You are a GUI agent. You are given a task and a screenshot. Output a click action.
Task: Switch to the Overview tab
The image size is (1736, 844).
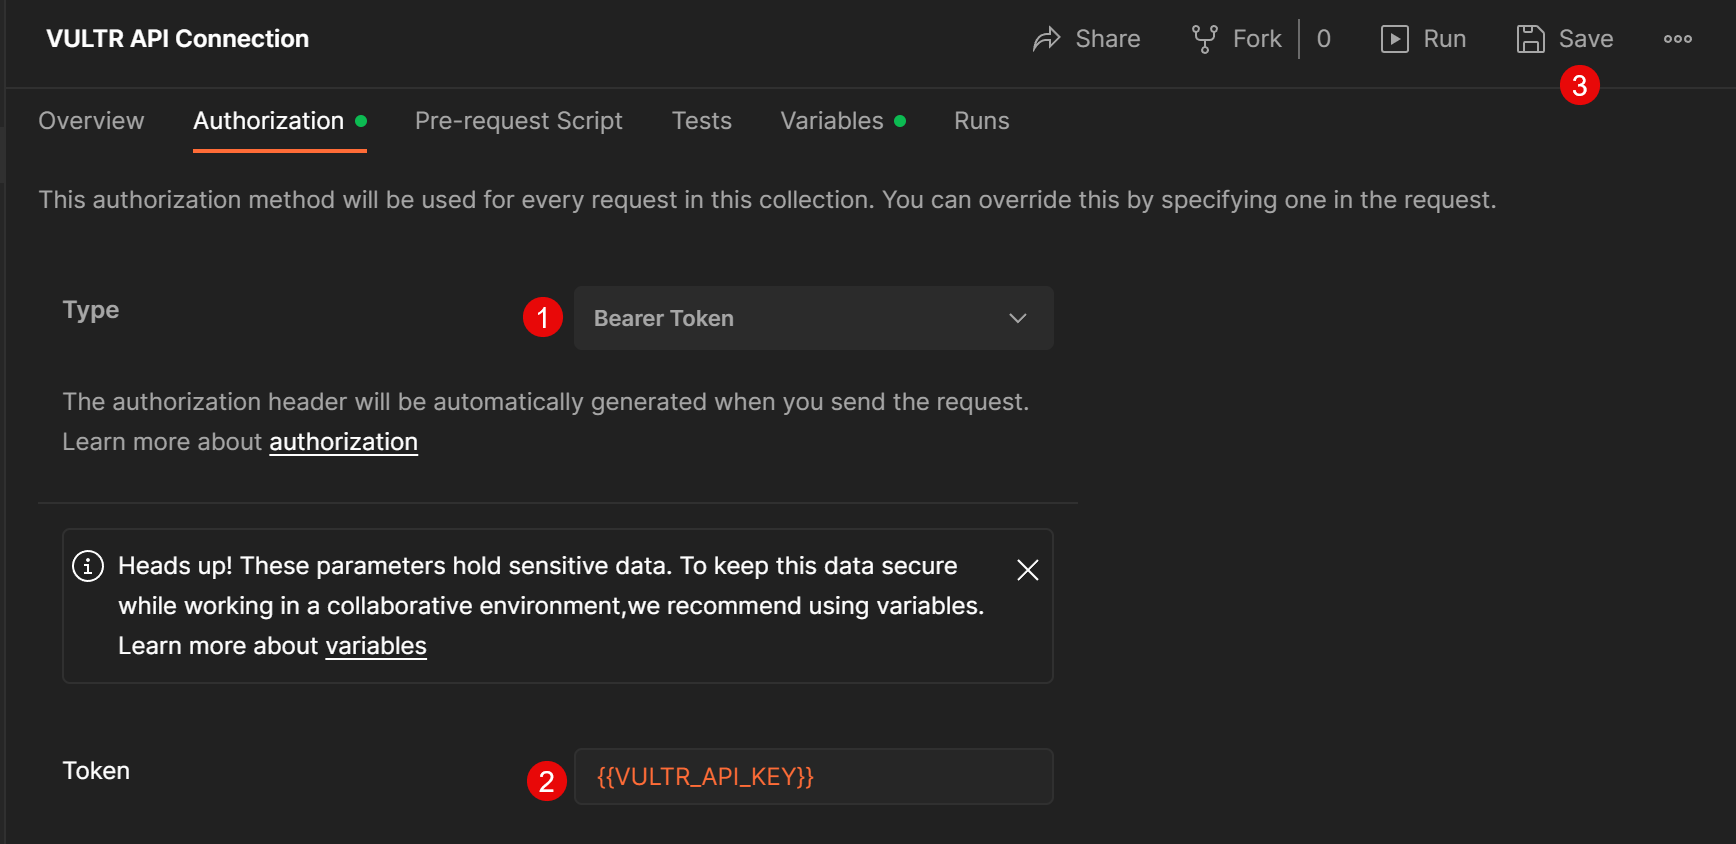(91, 121)
